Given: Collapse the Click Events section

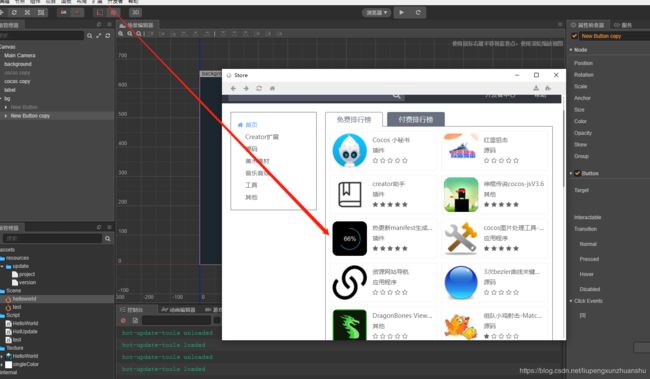Looking at the screenshot, I should pyautogui.click(x=571, y=301).
